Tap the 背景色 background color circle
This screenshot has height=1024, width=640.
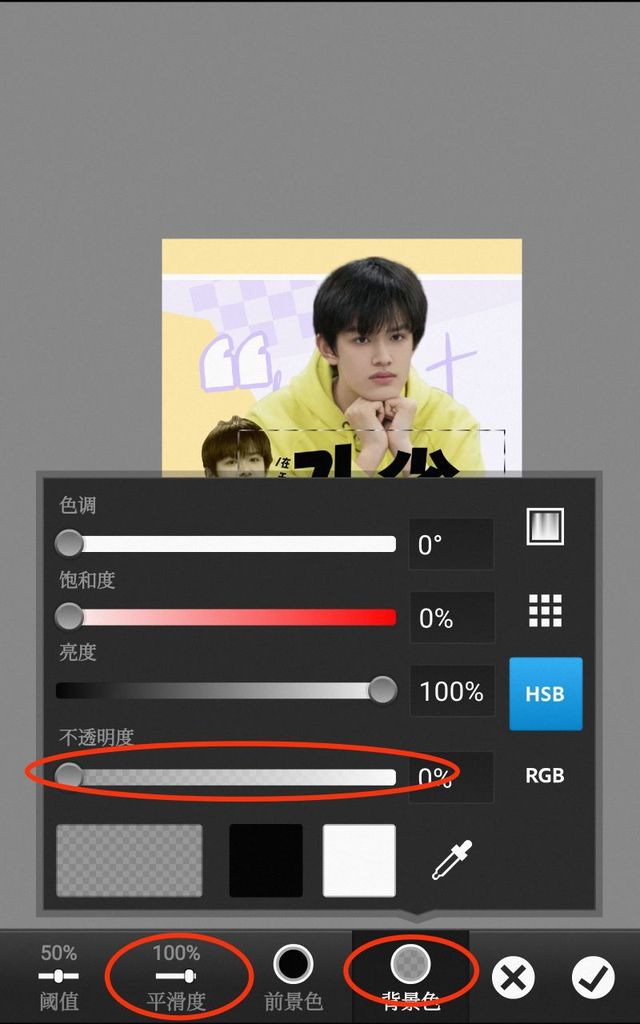click(x=410, y=964)
